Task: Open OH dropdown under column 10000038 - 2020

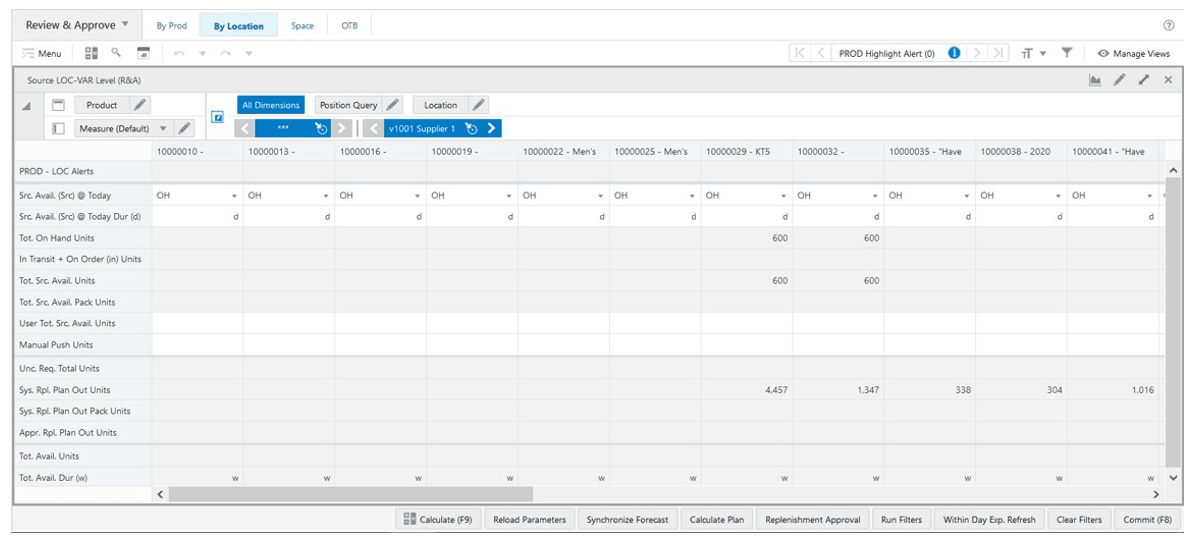Action: pos(1059,196)
